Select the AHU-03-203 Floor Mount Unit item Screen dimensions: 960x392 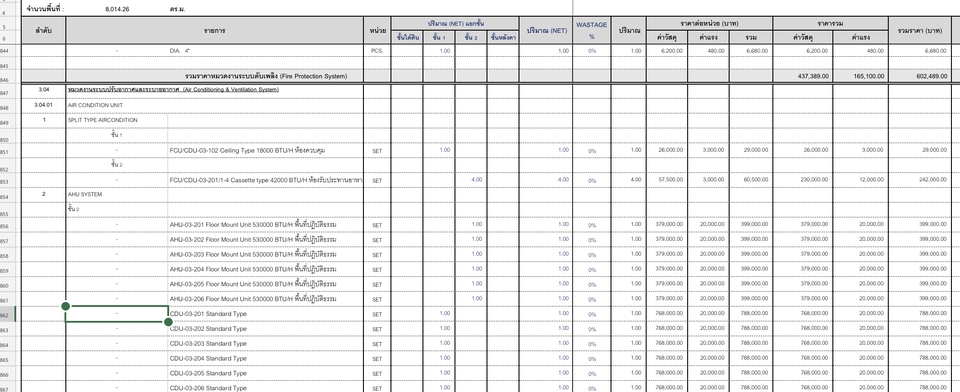tap(253, 254)
